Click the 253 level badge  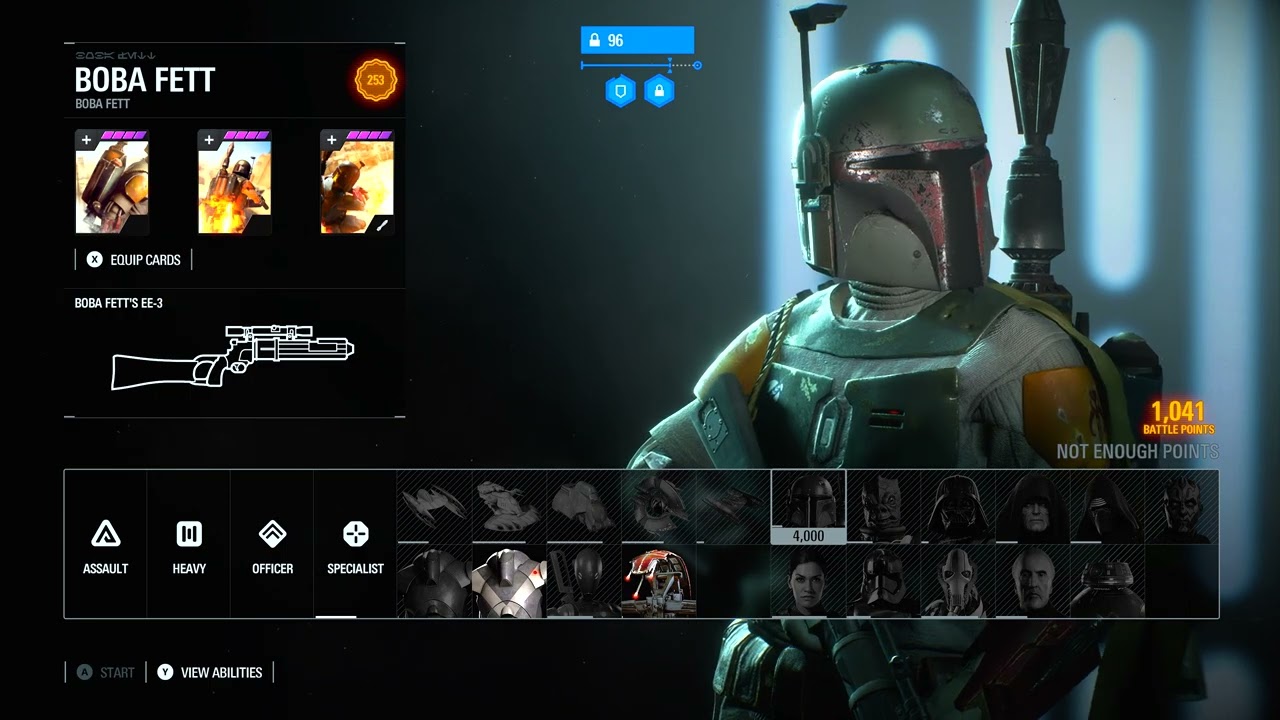(376, 81)
